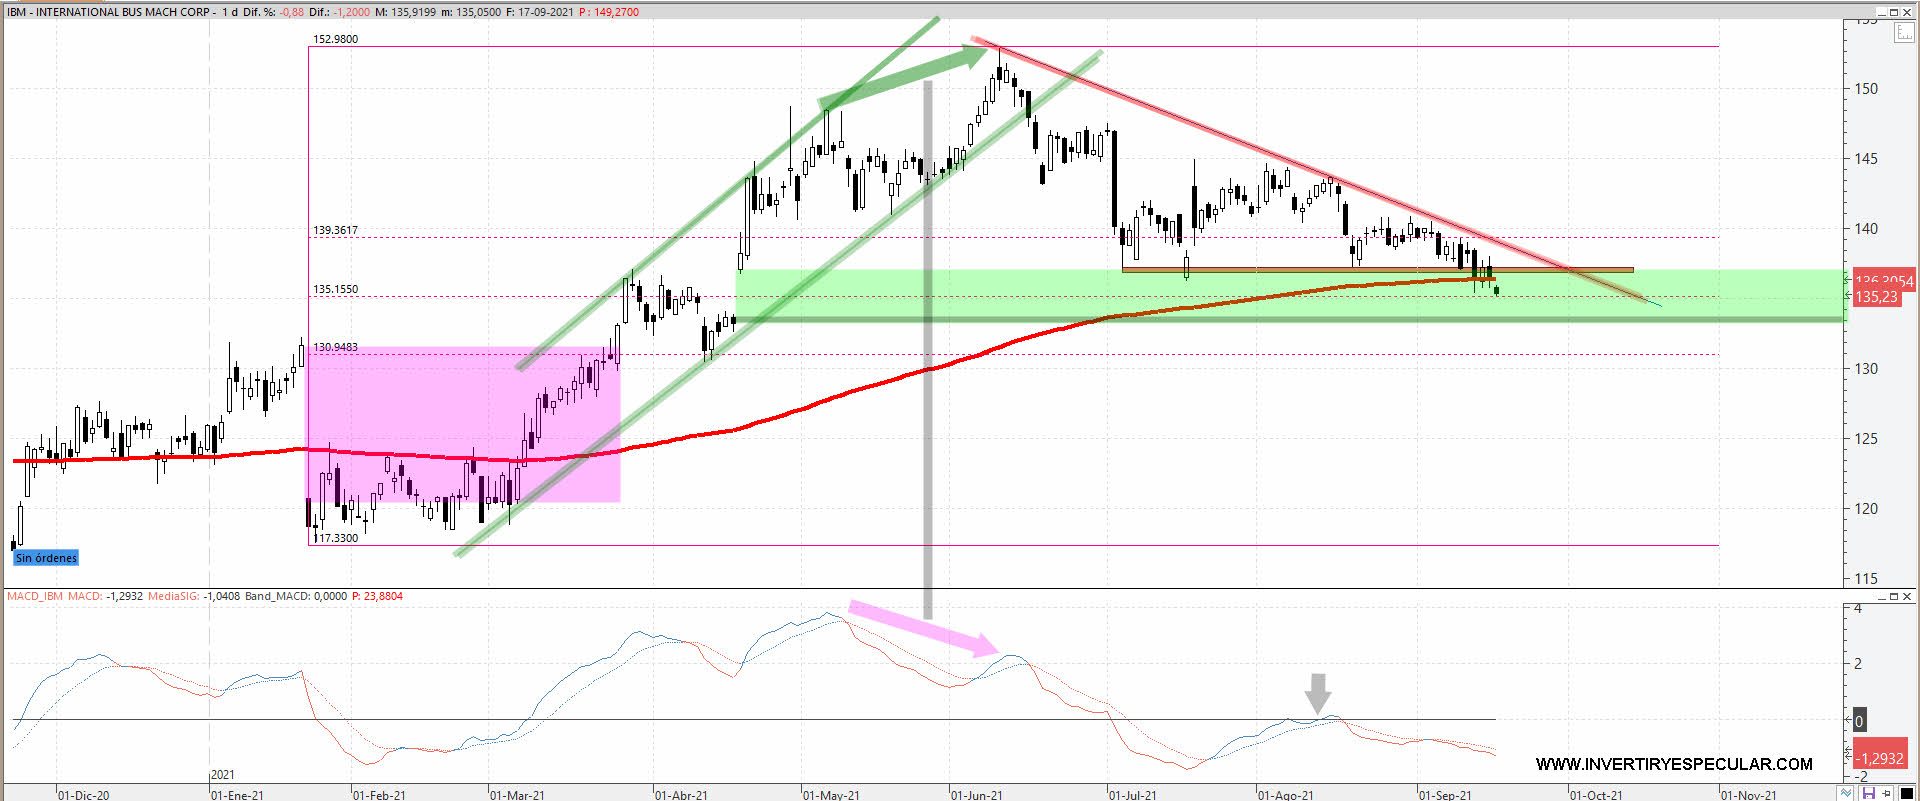This screenshot has height=801, width=1920.
Task: Click the WWW.INVERTIRYESPECULAR.COM watermark text
Action: point(1673,764)
